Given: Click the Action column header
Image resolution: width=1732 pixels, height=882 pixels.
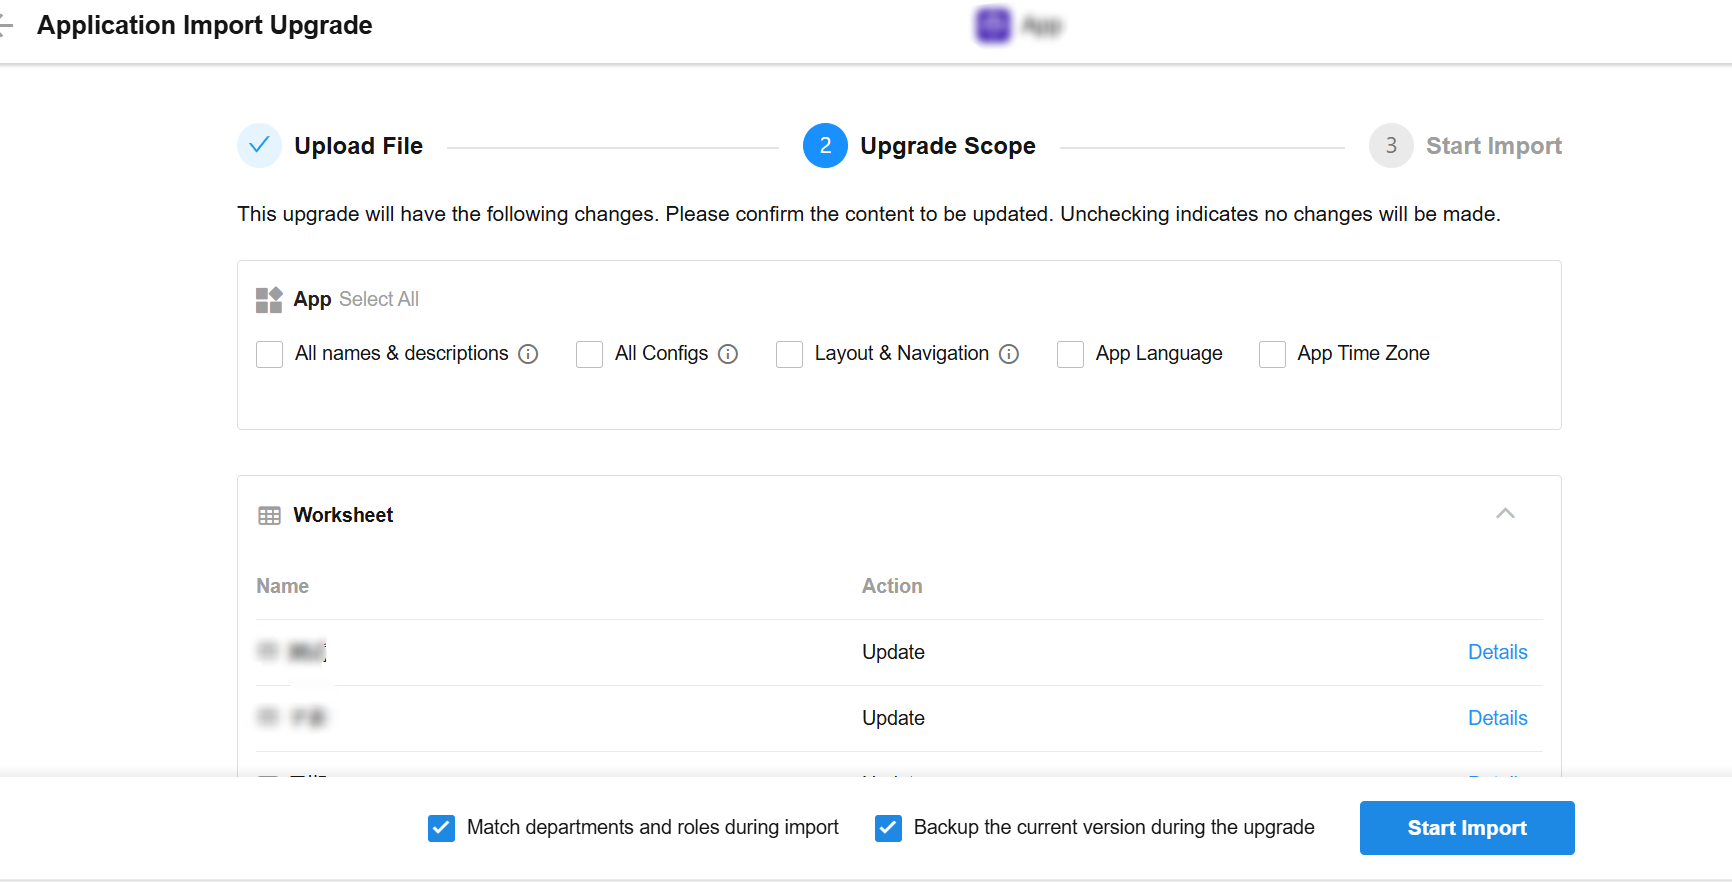Looking at the screenshot, I should (x=892, y=586).
